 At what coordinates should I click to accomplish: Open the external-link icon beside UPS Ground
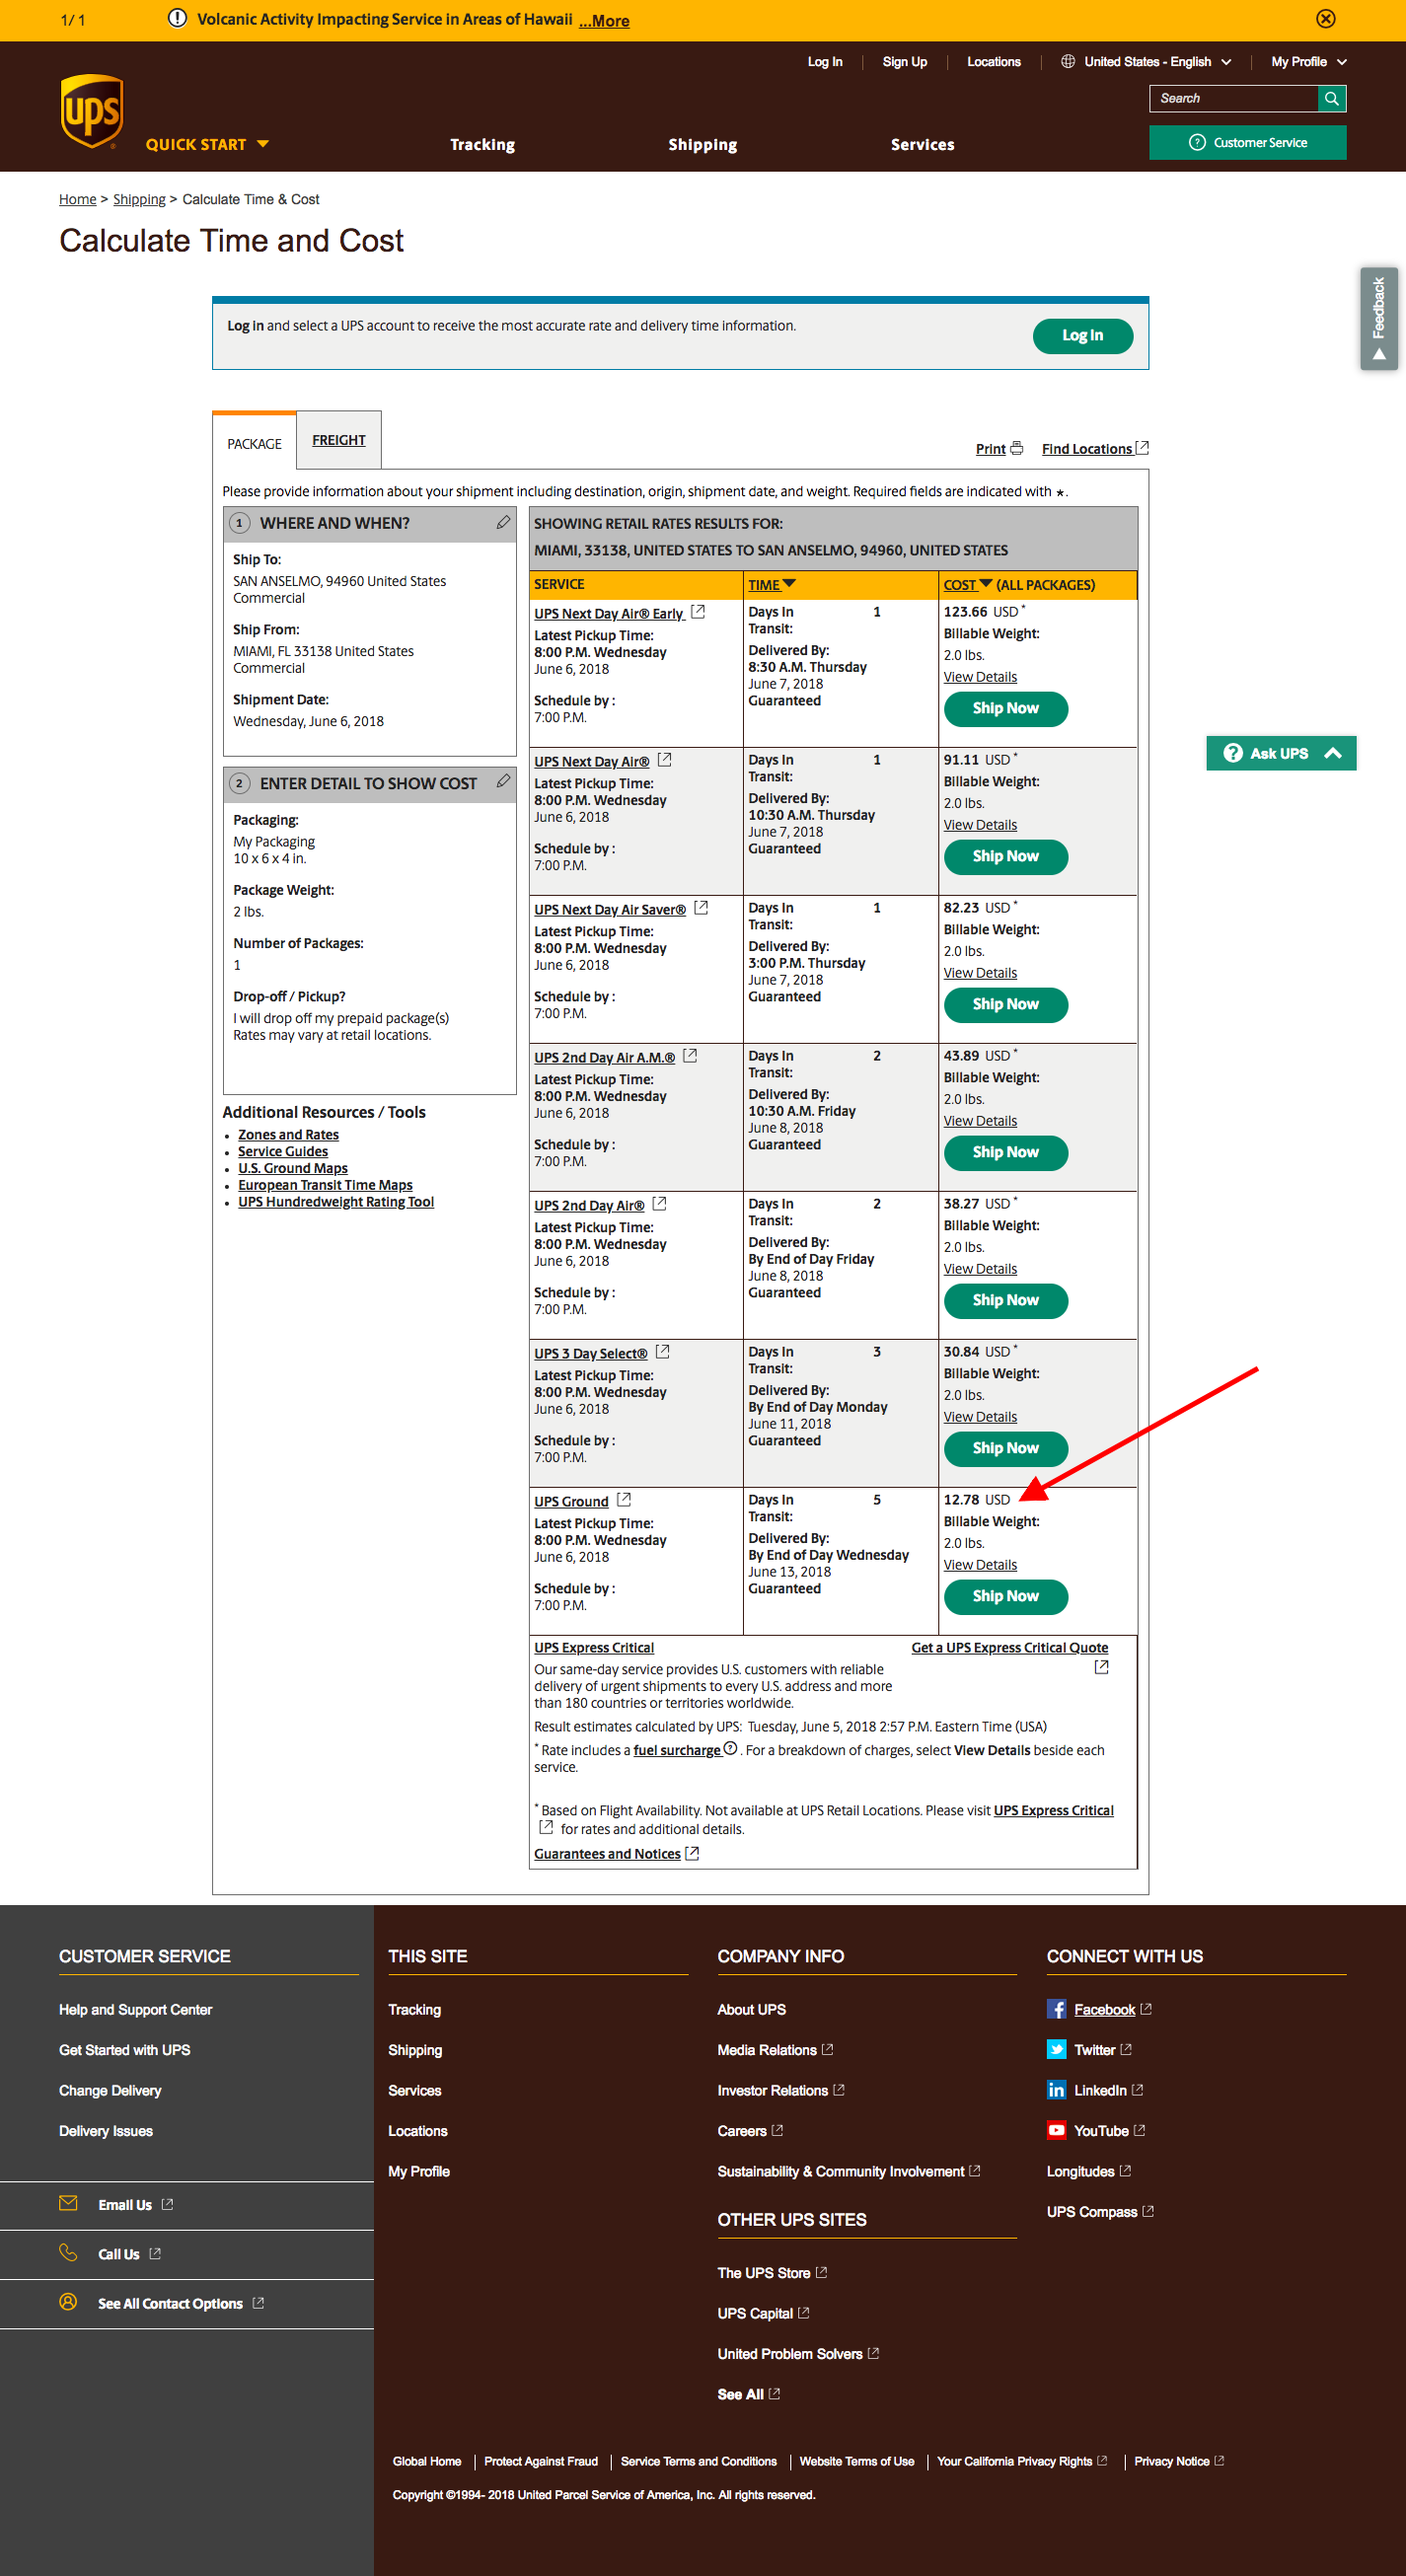(624, 1499)
